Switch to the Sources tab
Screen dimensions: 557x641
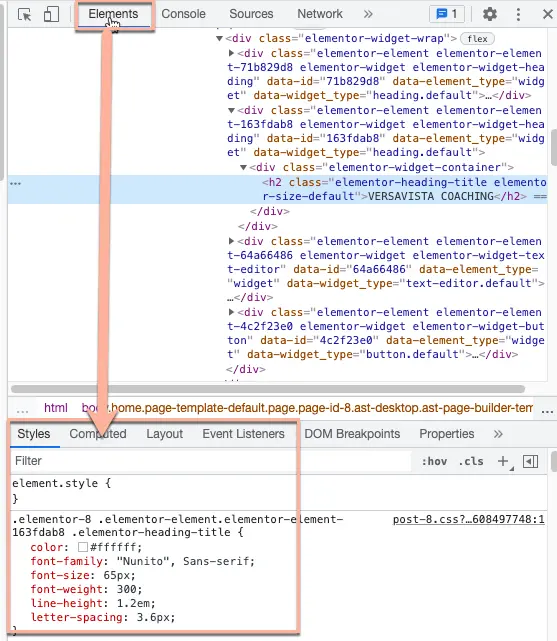coord(251,14)
